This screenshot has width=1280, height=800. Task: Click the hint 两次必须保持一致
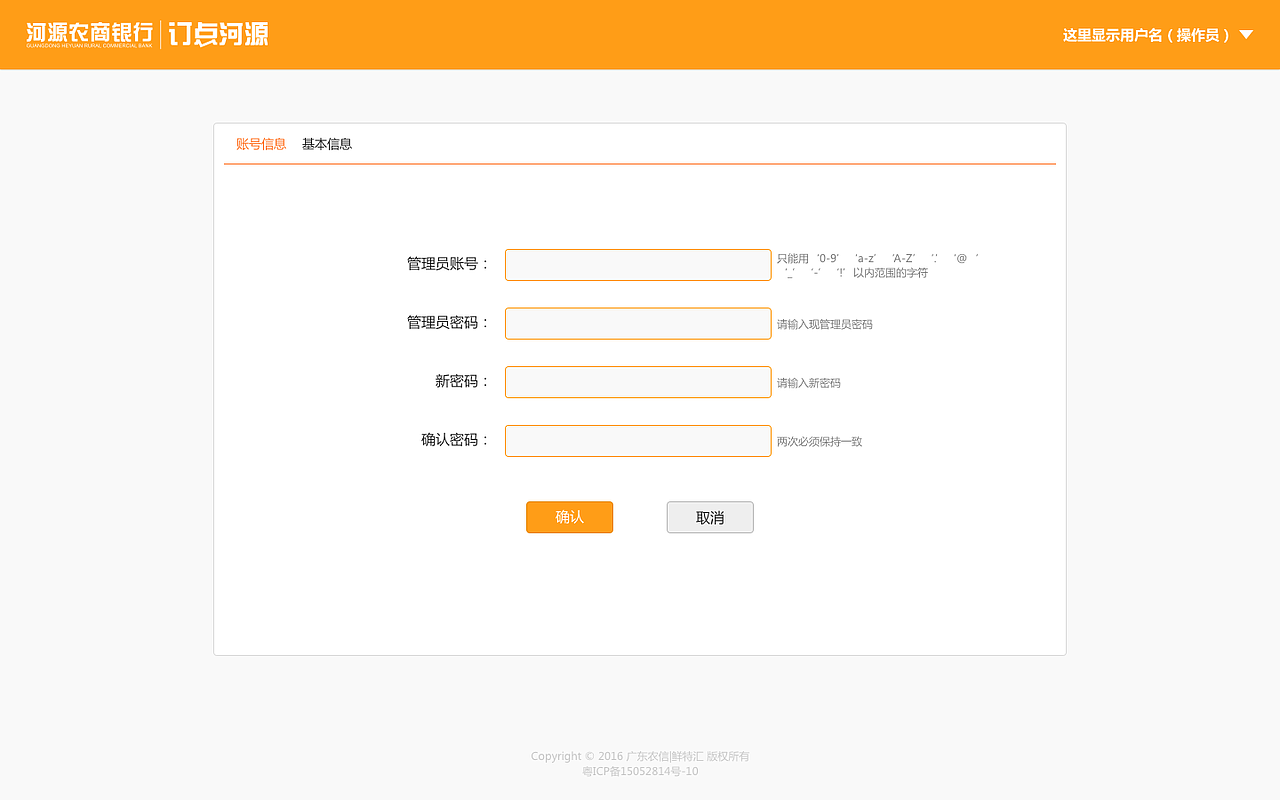[820, 442]
